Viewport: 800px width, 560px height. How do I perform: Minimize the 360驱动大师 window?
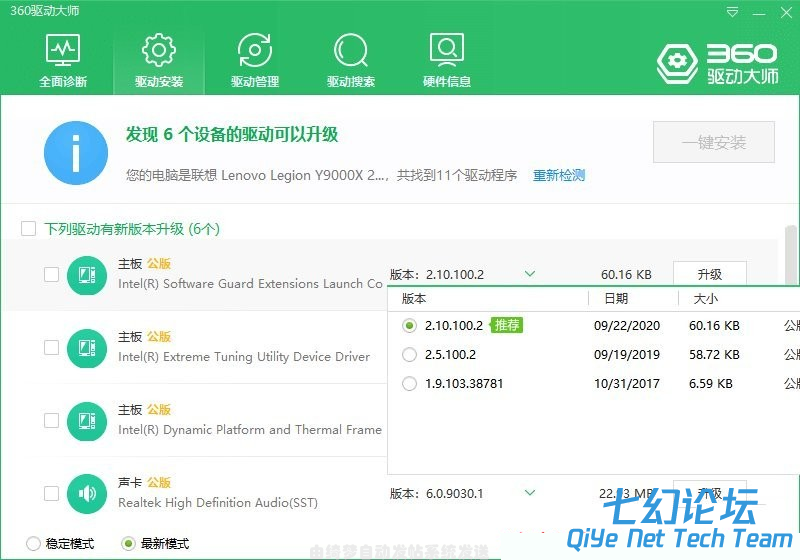coord(759,14)
